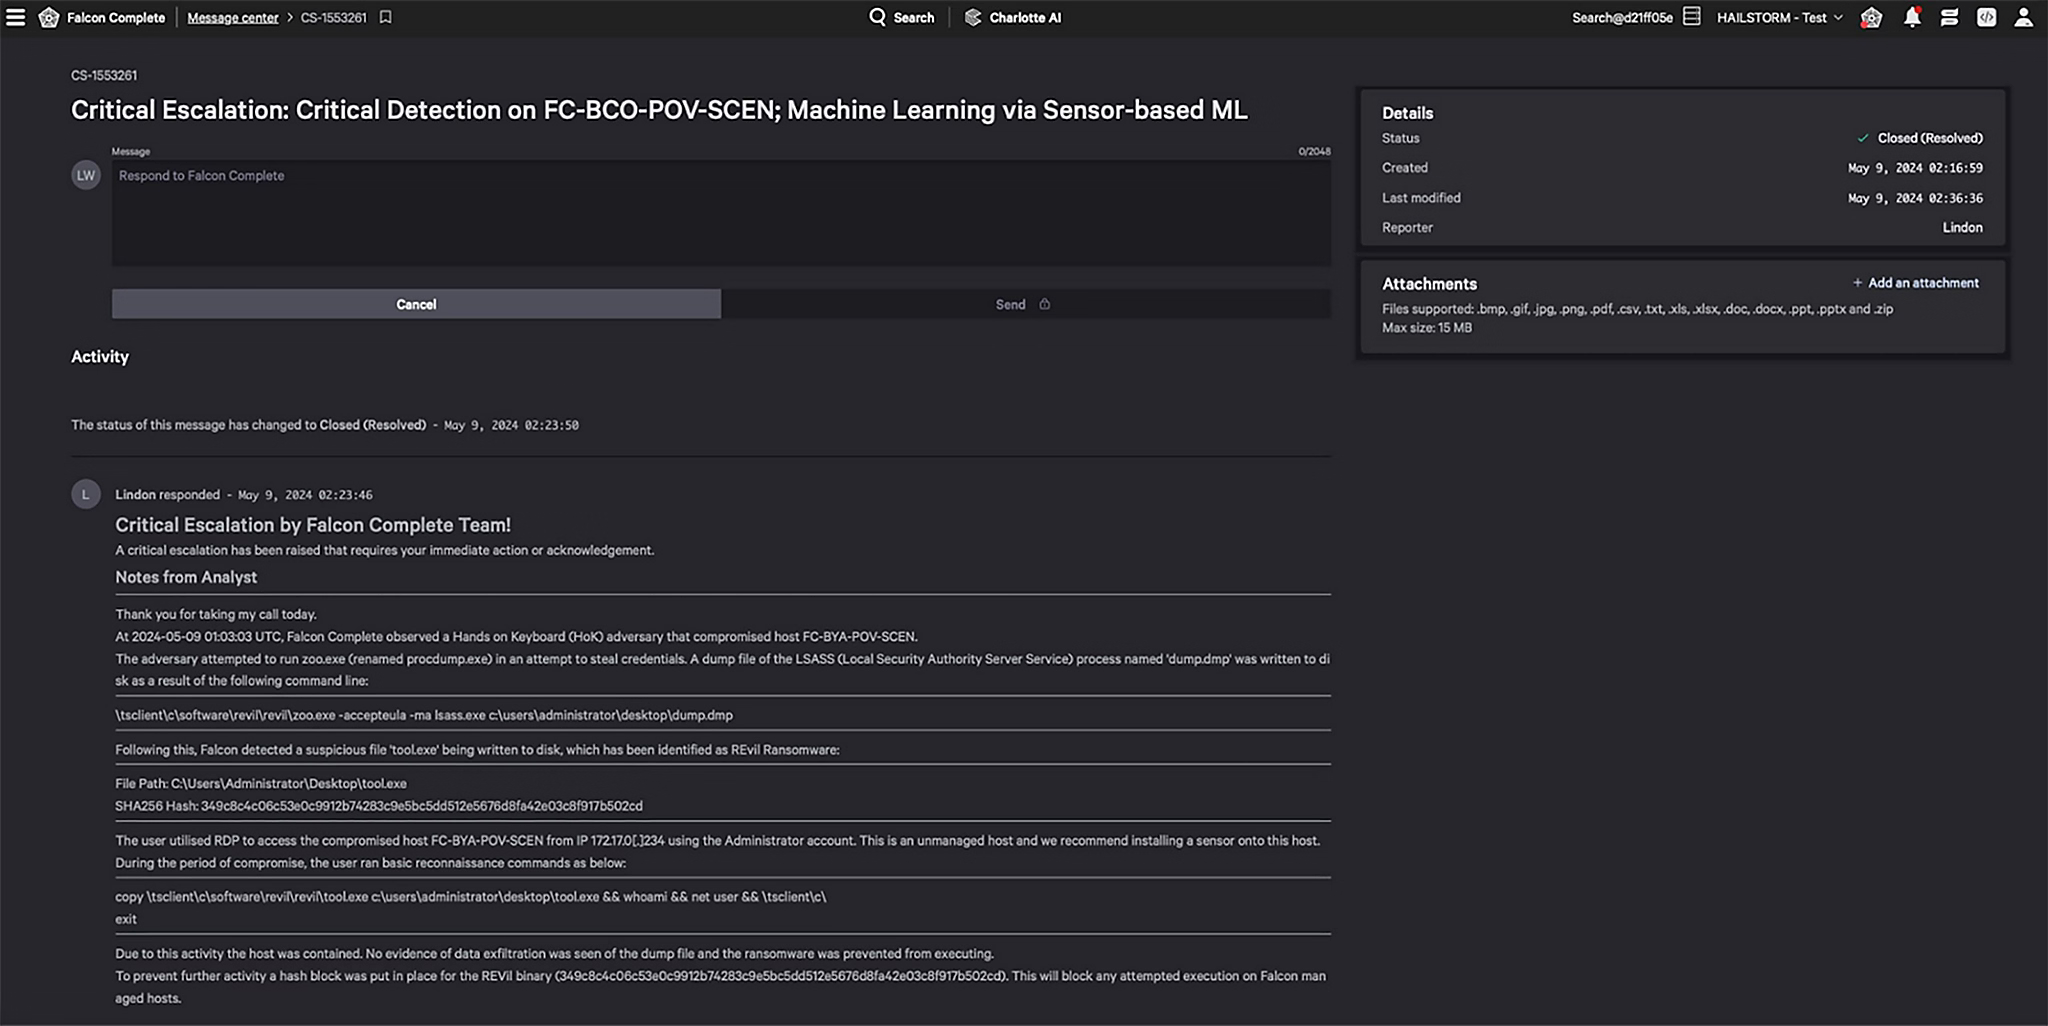
Task: Select the copy \tsclient command line
Action: point(471,897)
